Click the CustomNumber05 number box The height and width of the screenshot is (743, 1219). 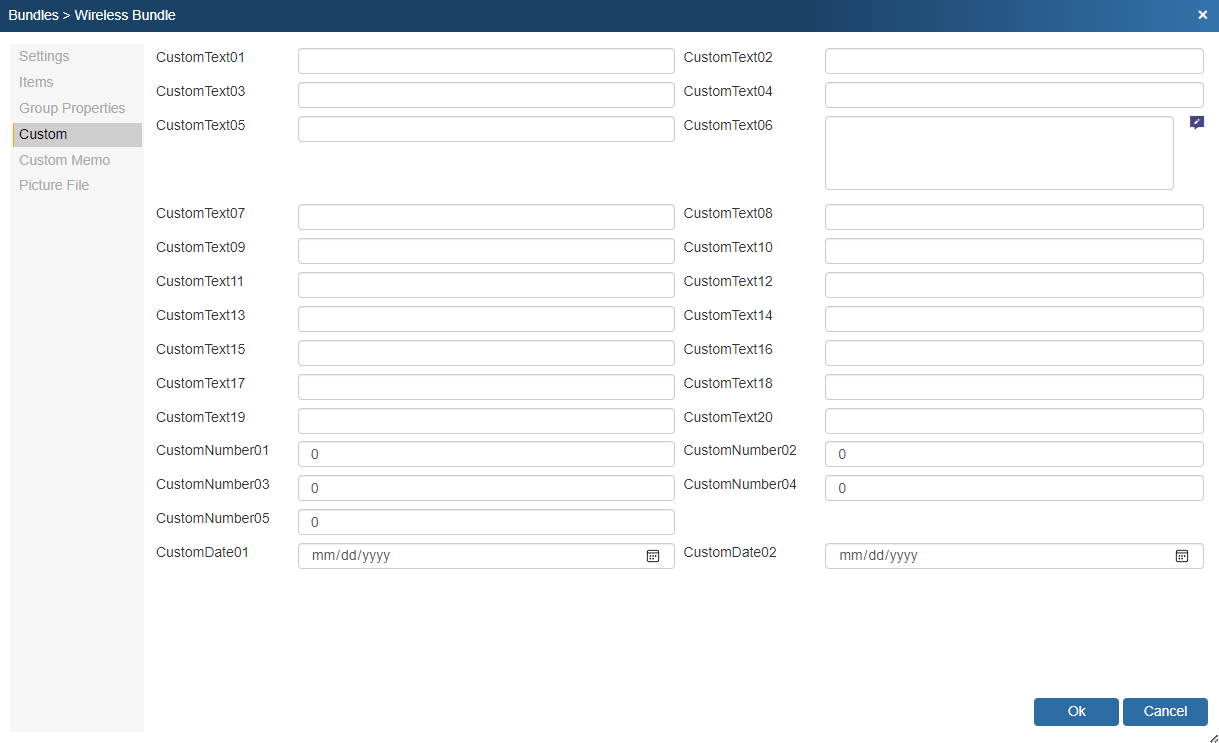[486, 522]
